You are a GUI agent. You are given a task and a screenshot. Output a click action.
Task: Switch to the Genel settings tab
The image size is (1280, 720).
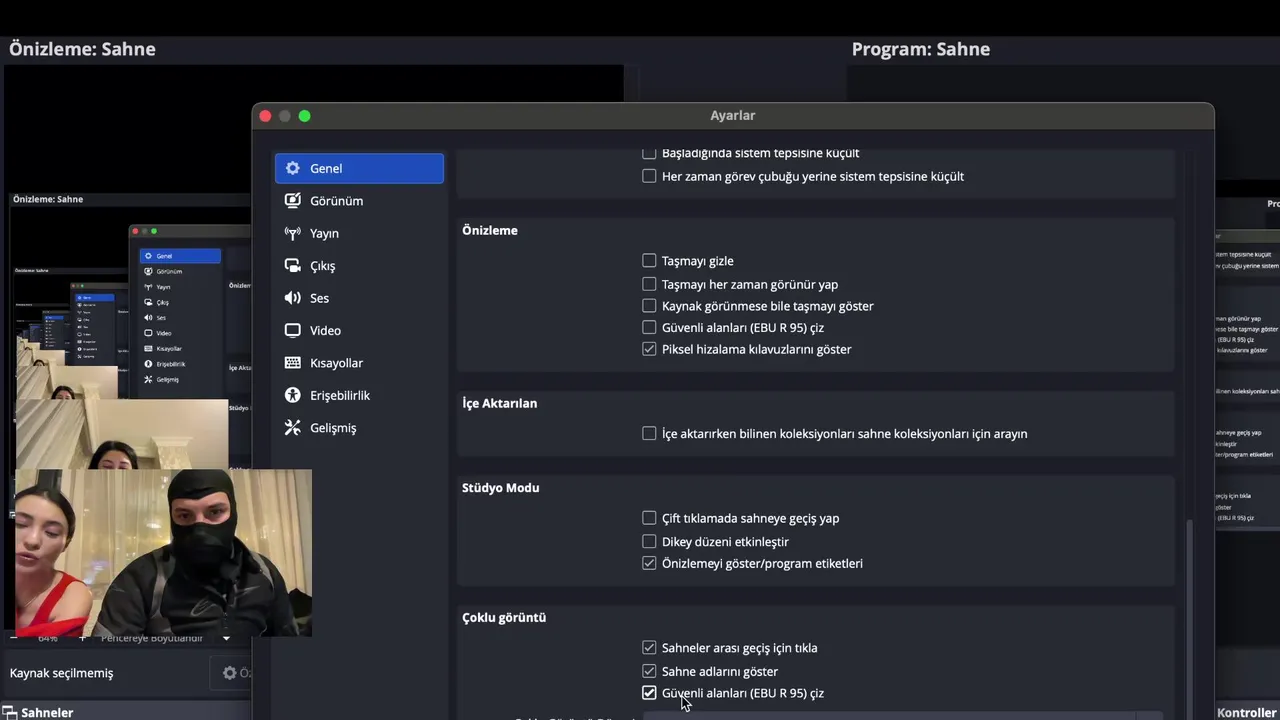pyautogui.click(x=359, y=169)
